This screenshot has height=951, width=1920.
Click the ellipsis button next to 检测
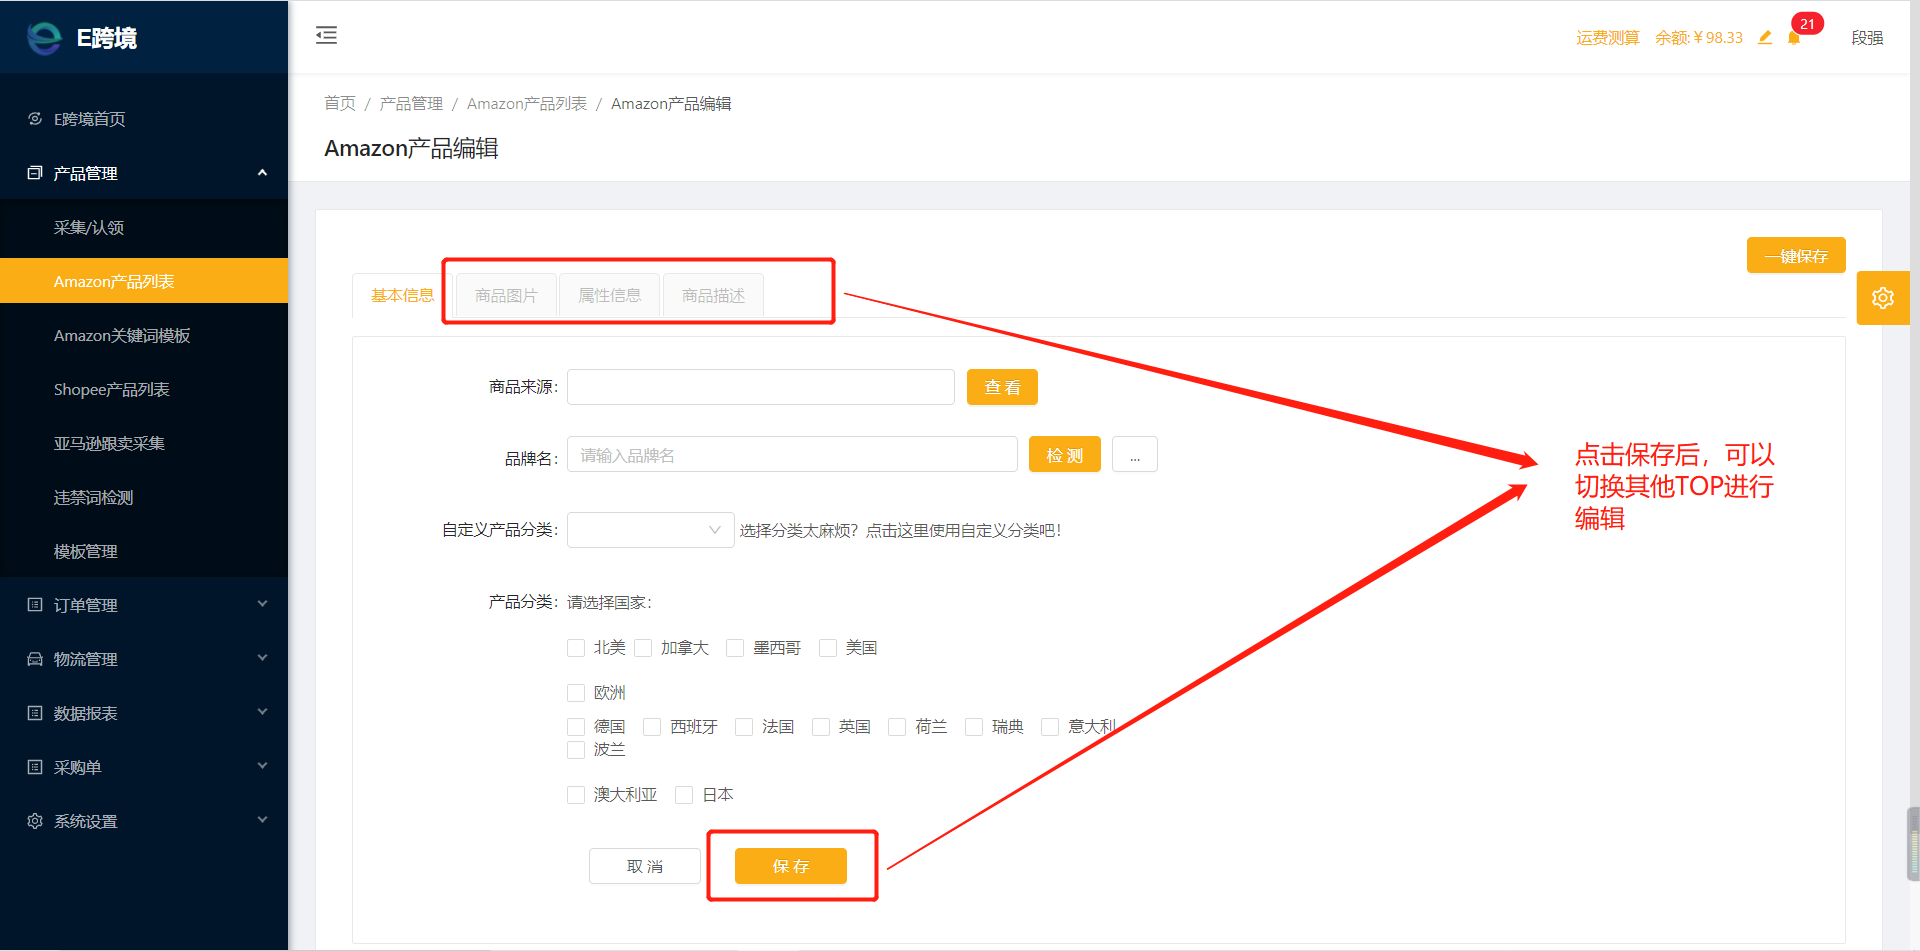(x=1135, y=455)
